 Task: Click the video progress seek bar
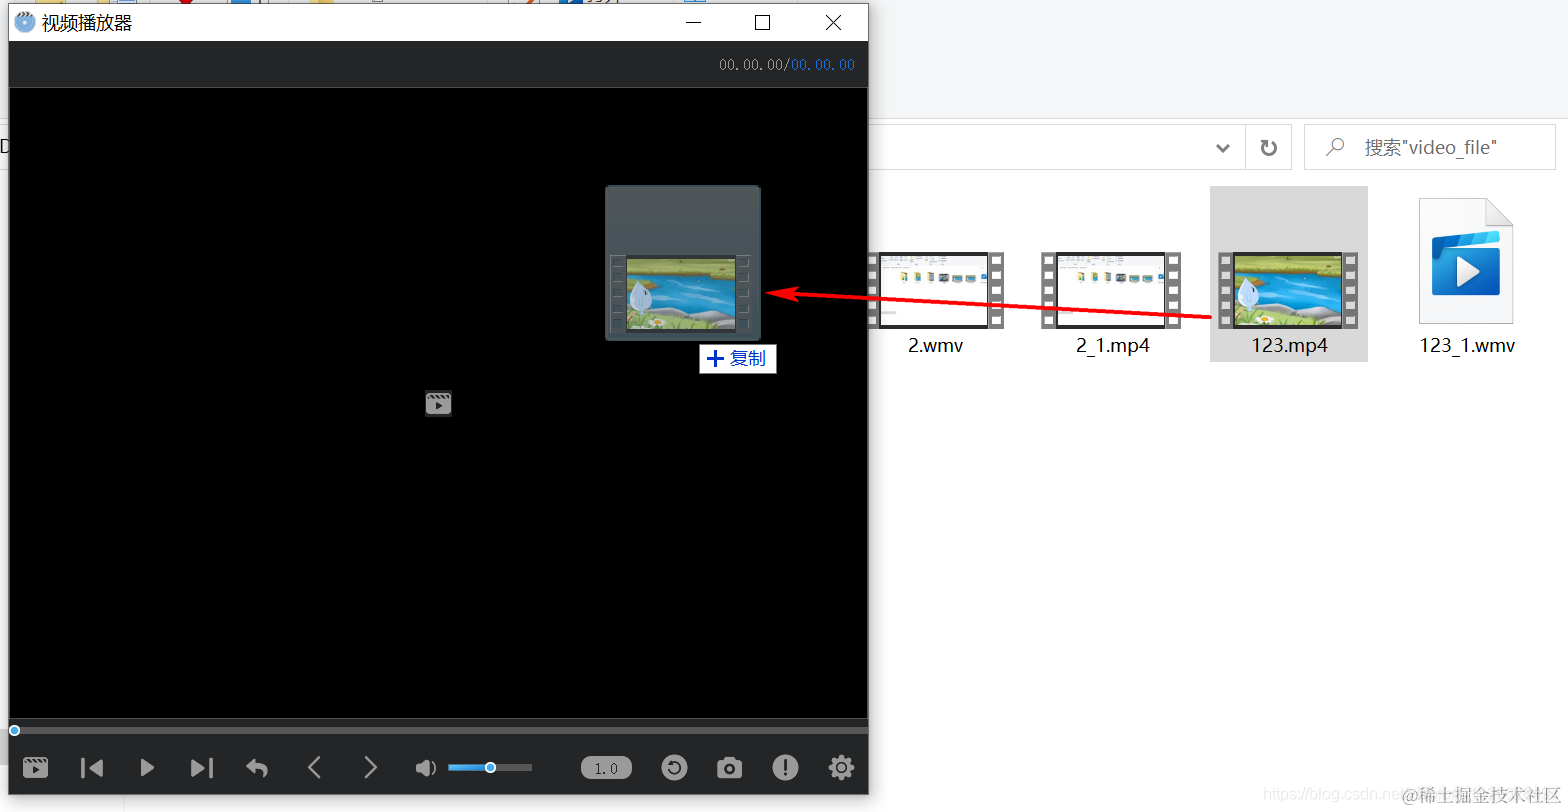[438, 730]
